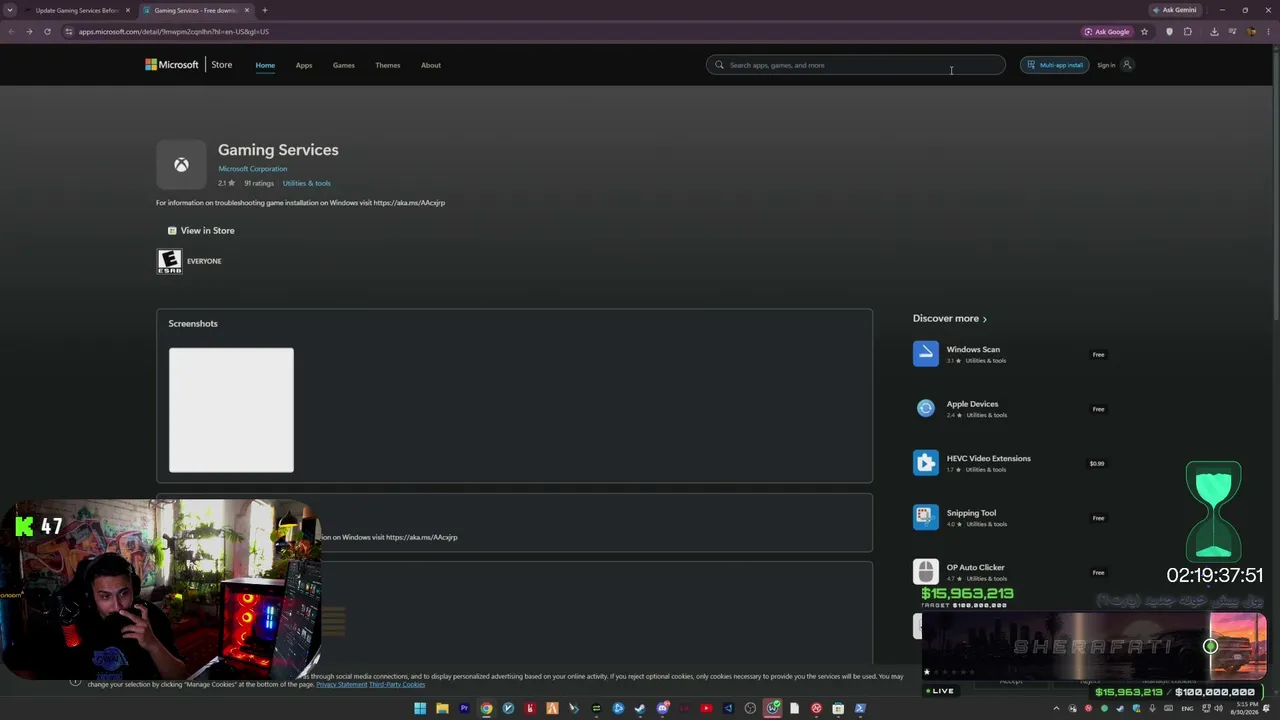Open the Xbox Gaming Services app icon
The width and height of the screenshot is (1280, 720).
click(181, 165)
